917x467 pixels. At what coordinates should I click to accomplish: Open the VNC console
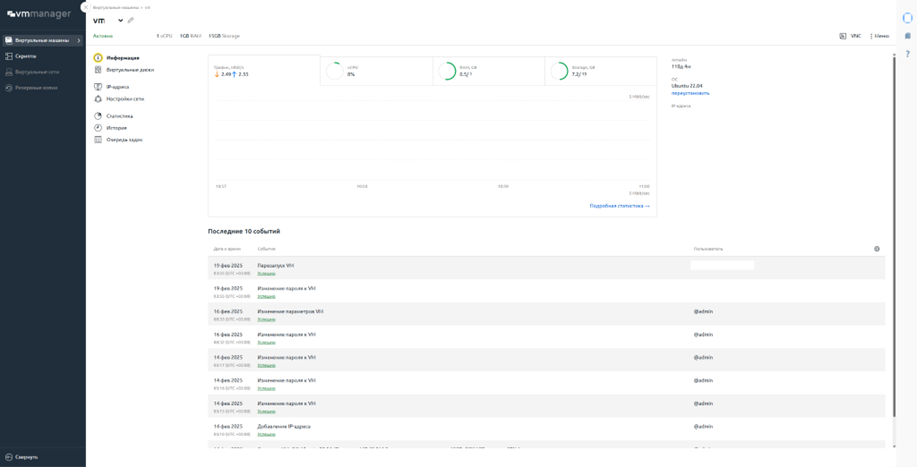point(850,36)
